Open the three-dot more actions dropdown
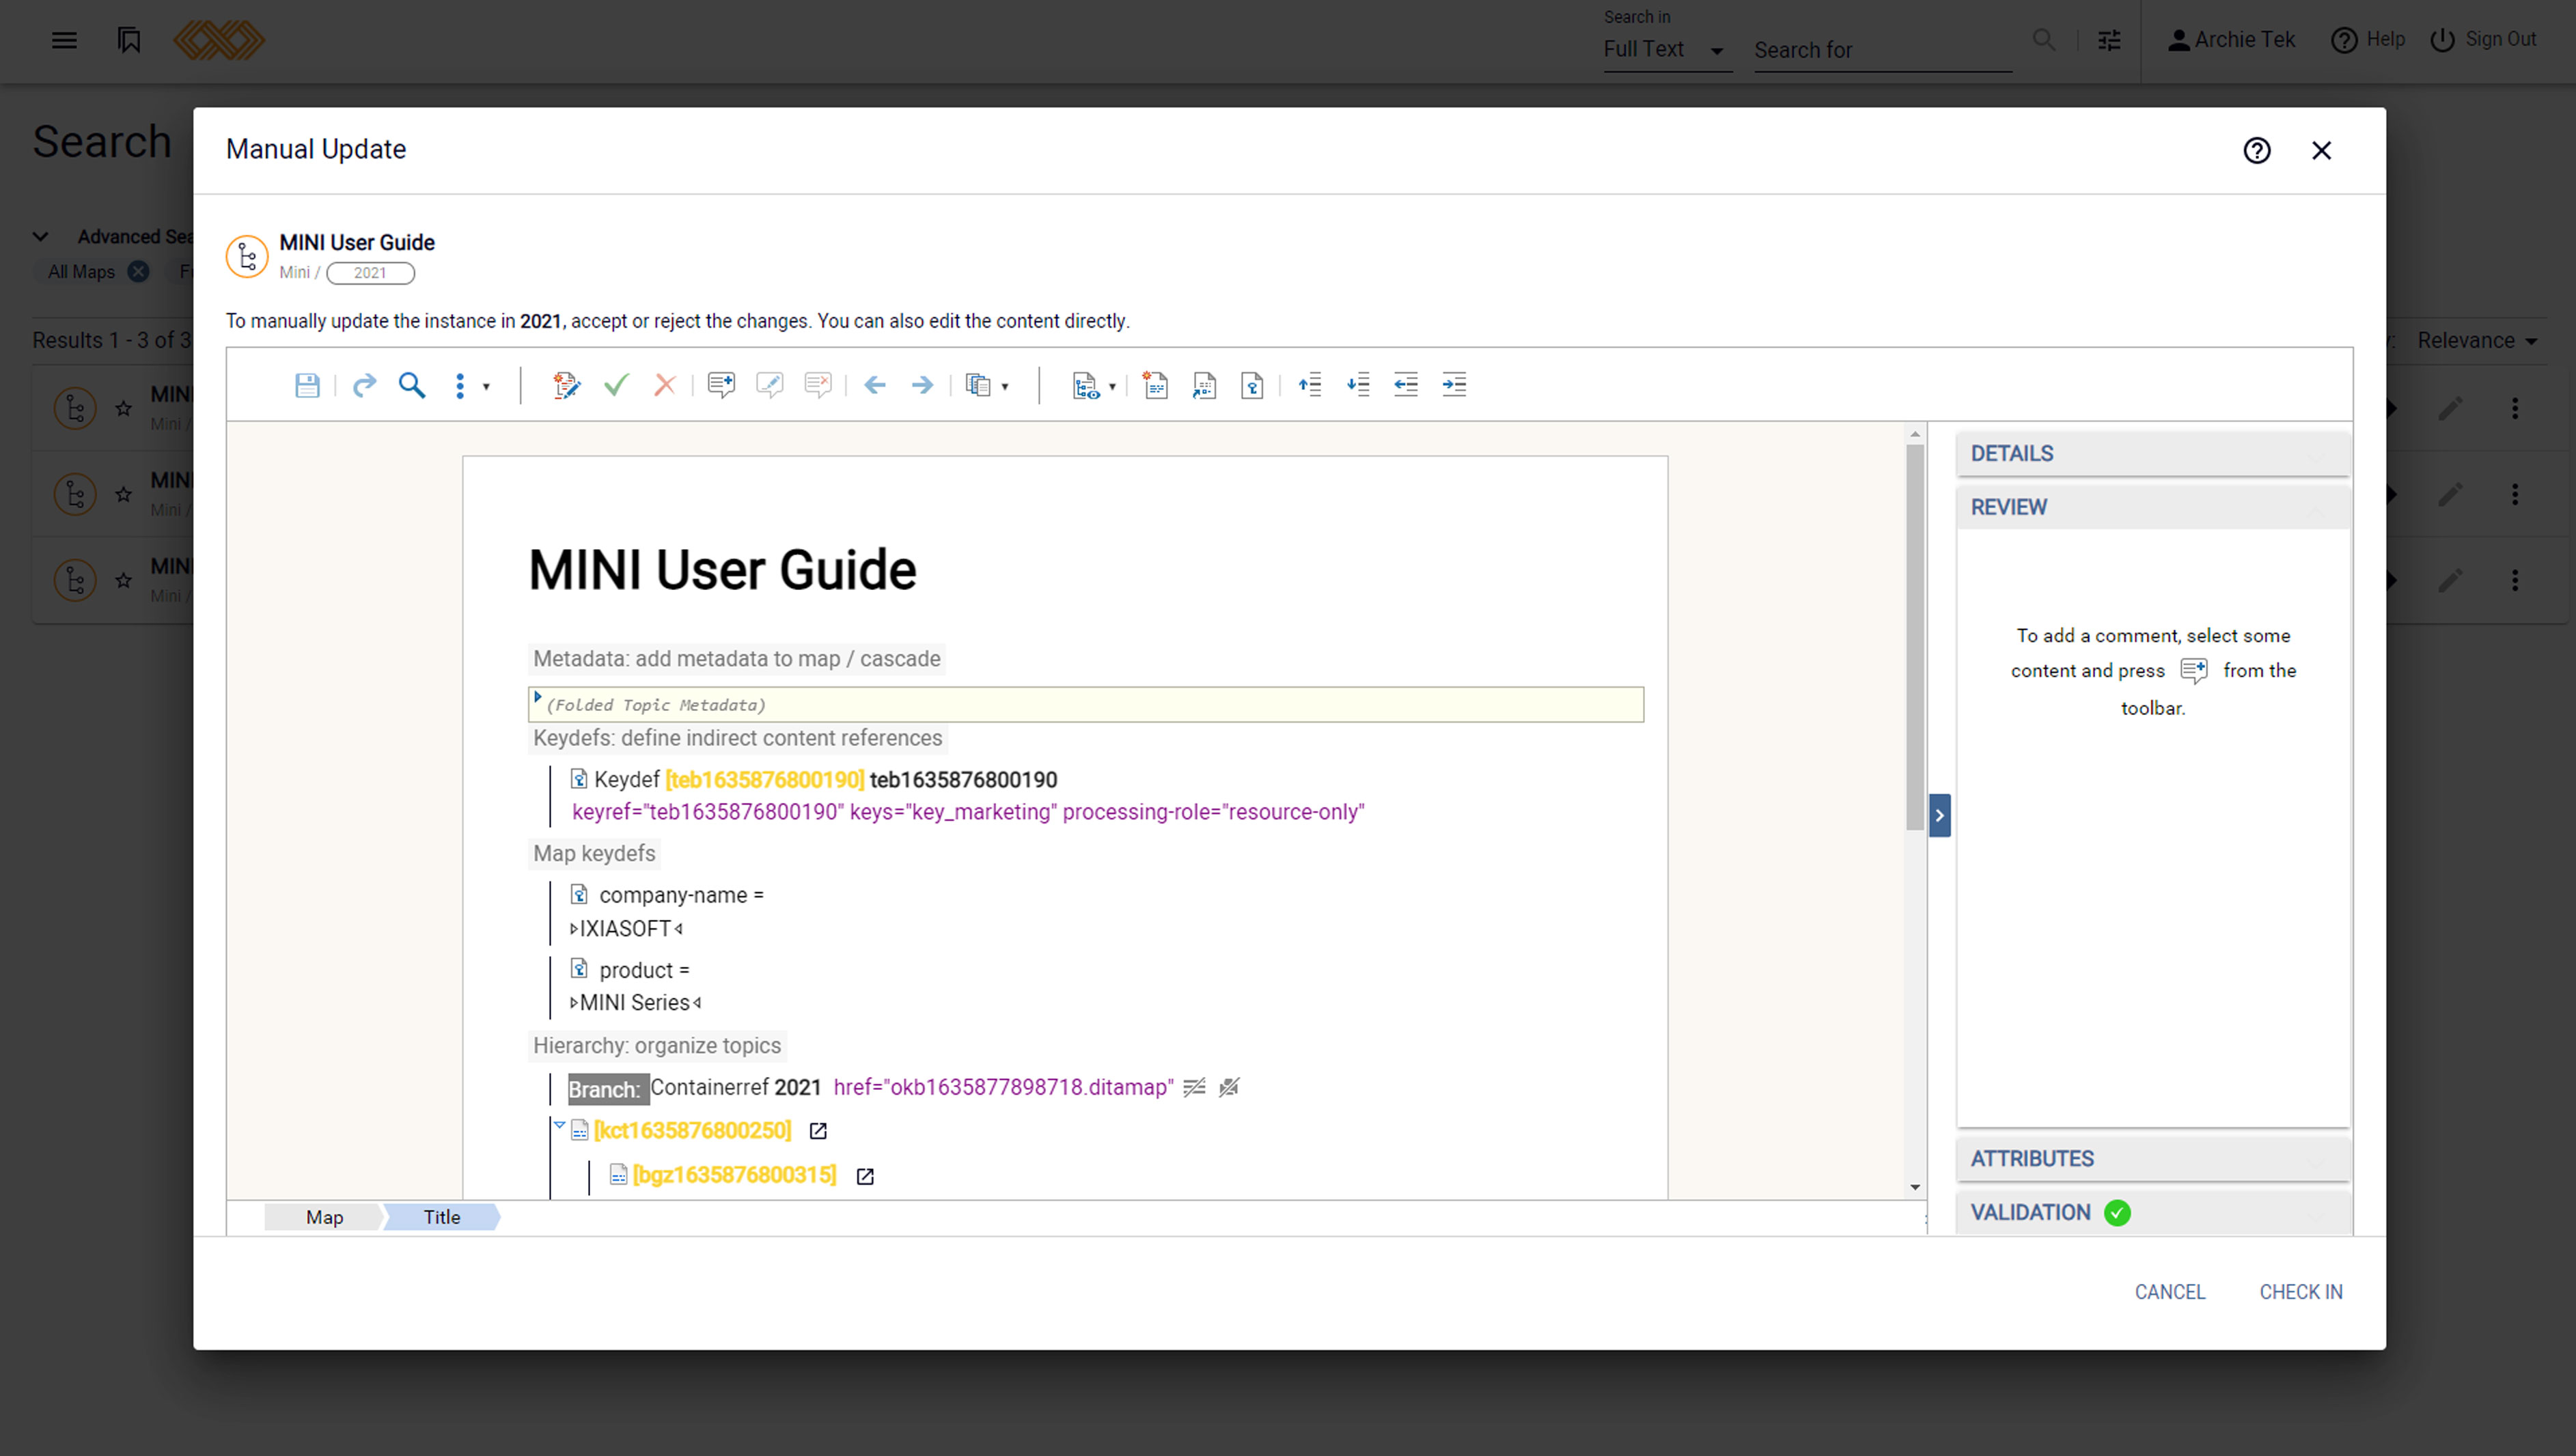 click(471, 386)
